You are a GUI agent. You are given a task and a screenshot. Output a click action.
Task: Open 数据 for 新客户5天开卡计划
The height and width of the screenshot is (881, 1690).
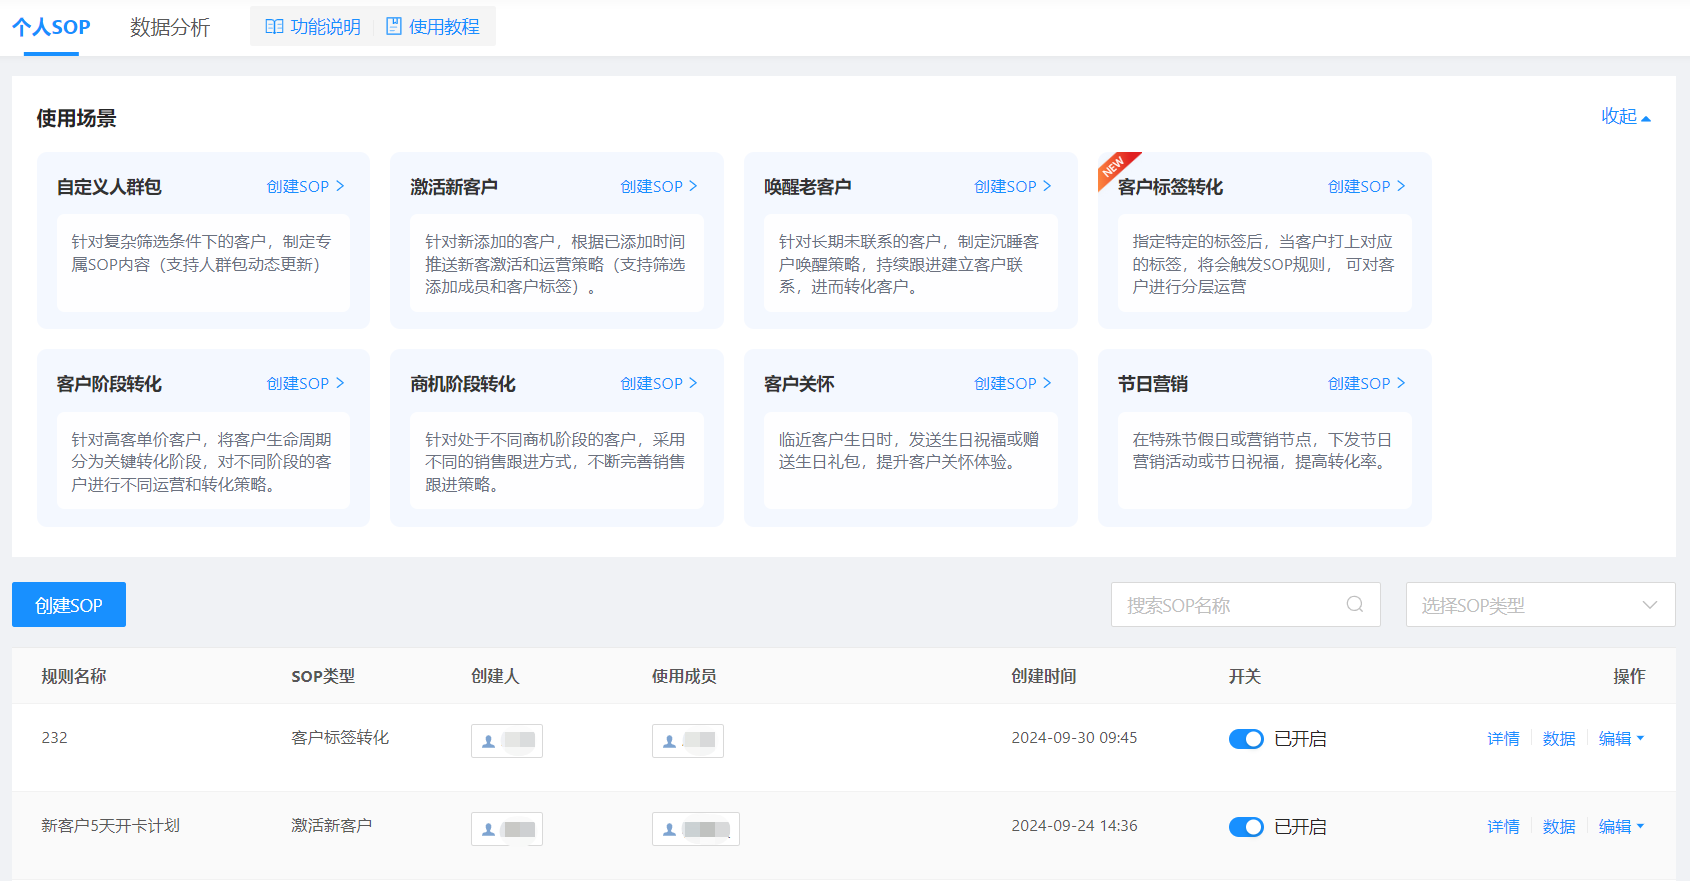(1559, 827)
